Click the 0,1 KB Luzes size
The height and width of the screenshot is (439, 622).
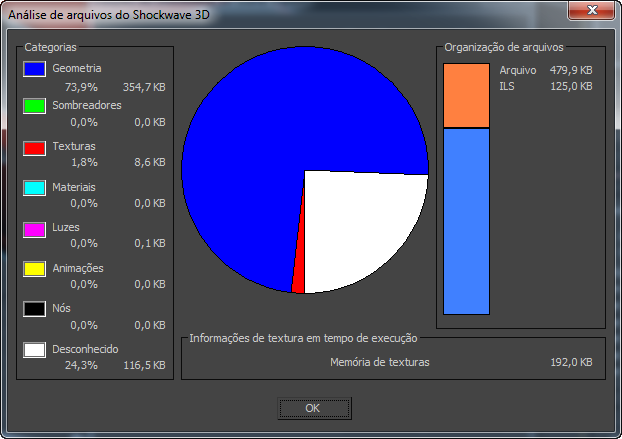click(x=150, y=243)
